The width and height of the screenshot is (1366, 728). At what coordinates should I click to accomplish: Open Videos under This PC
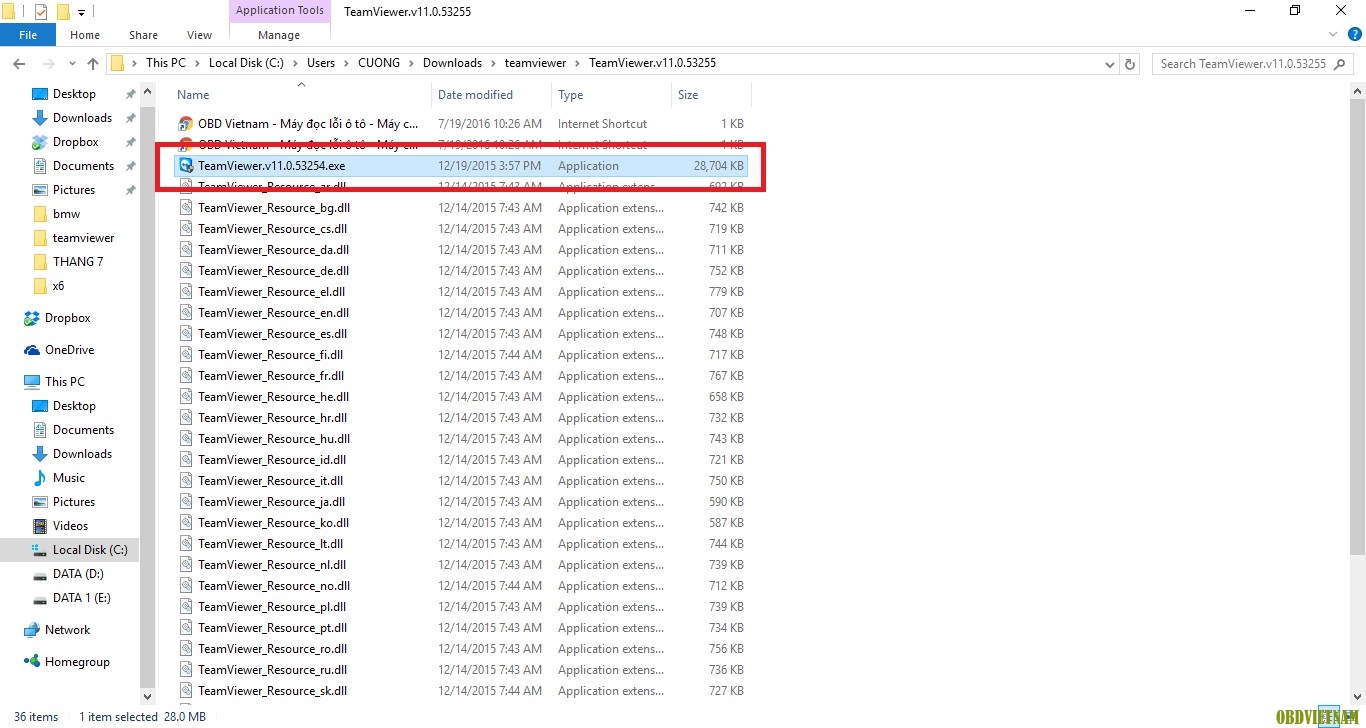point(70,526)
